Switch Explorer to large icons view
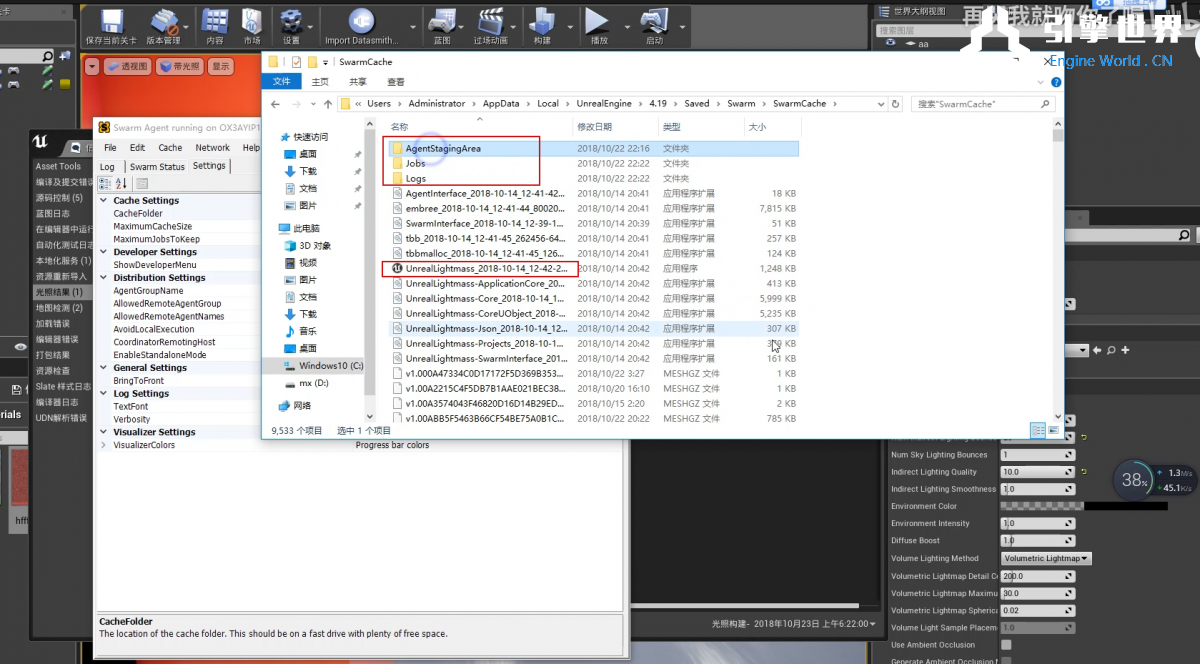1200x664 pixels. tap(1052, 430)
